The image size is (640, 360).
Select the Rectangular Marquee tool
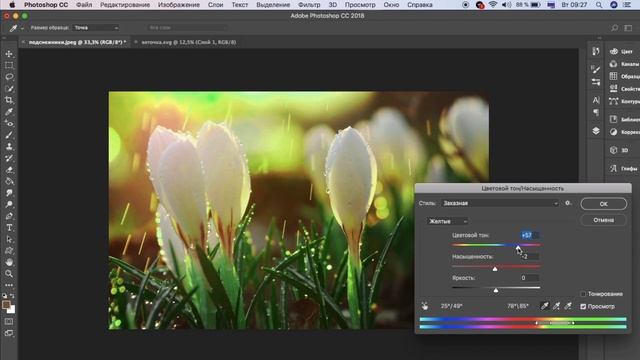point(9,65)
